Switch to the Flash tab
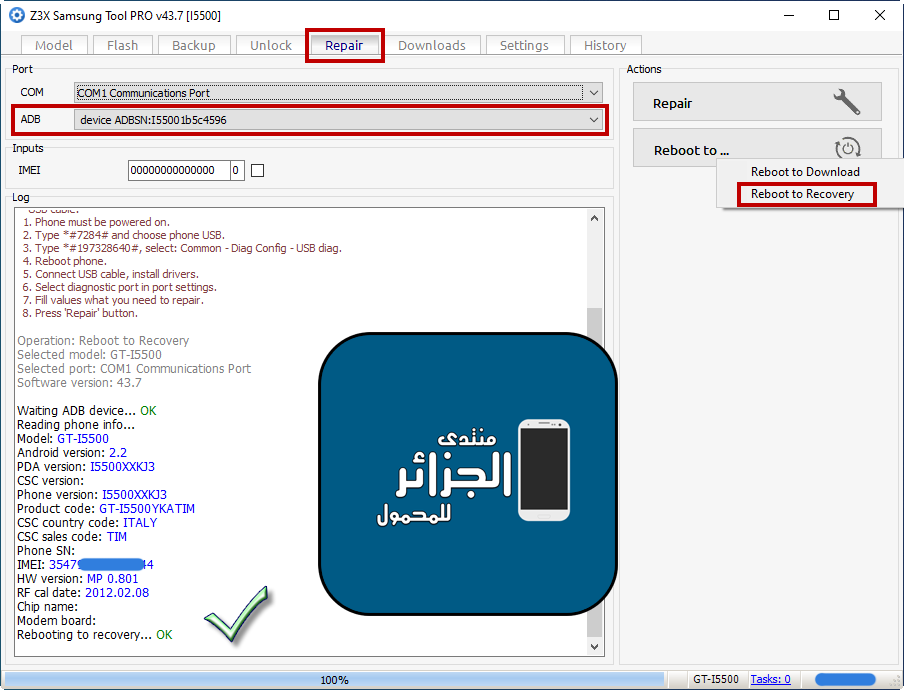The image size is (904, 690). coord(122,45)
